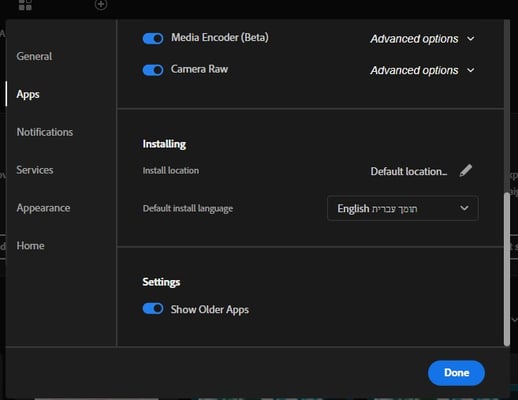The width and height of the screenshot is (518, 400).
Task: Open the Notifications preferences section
Action: coord(45,132)
